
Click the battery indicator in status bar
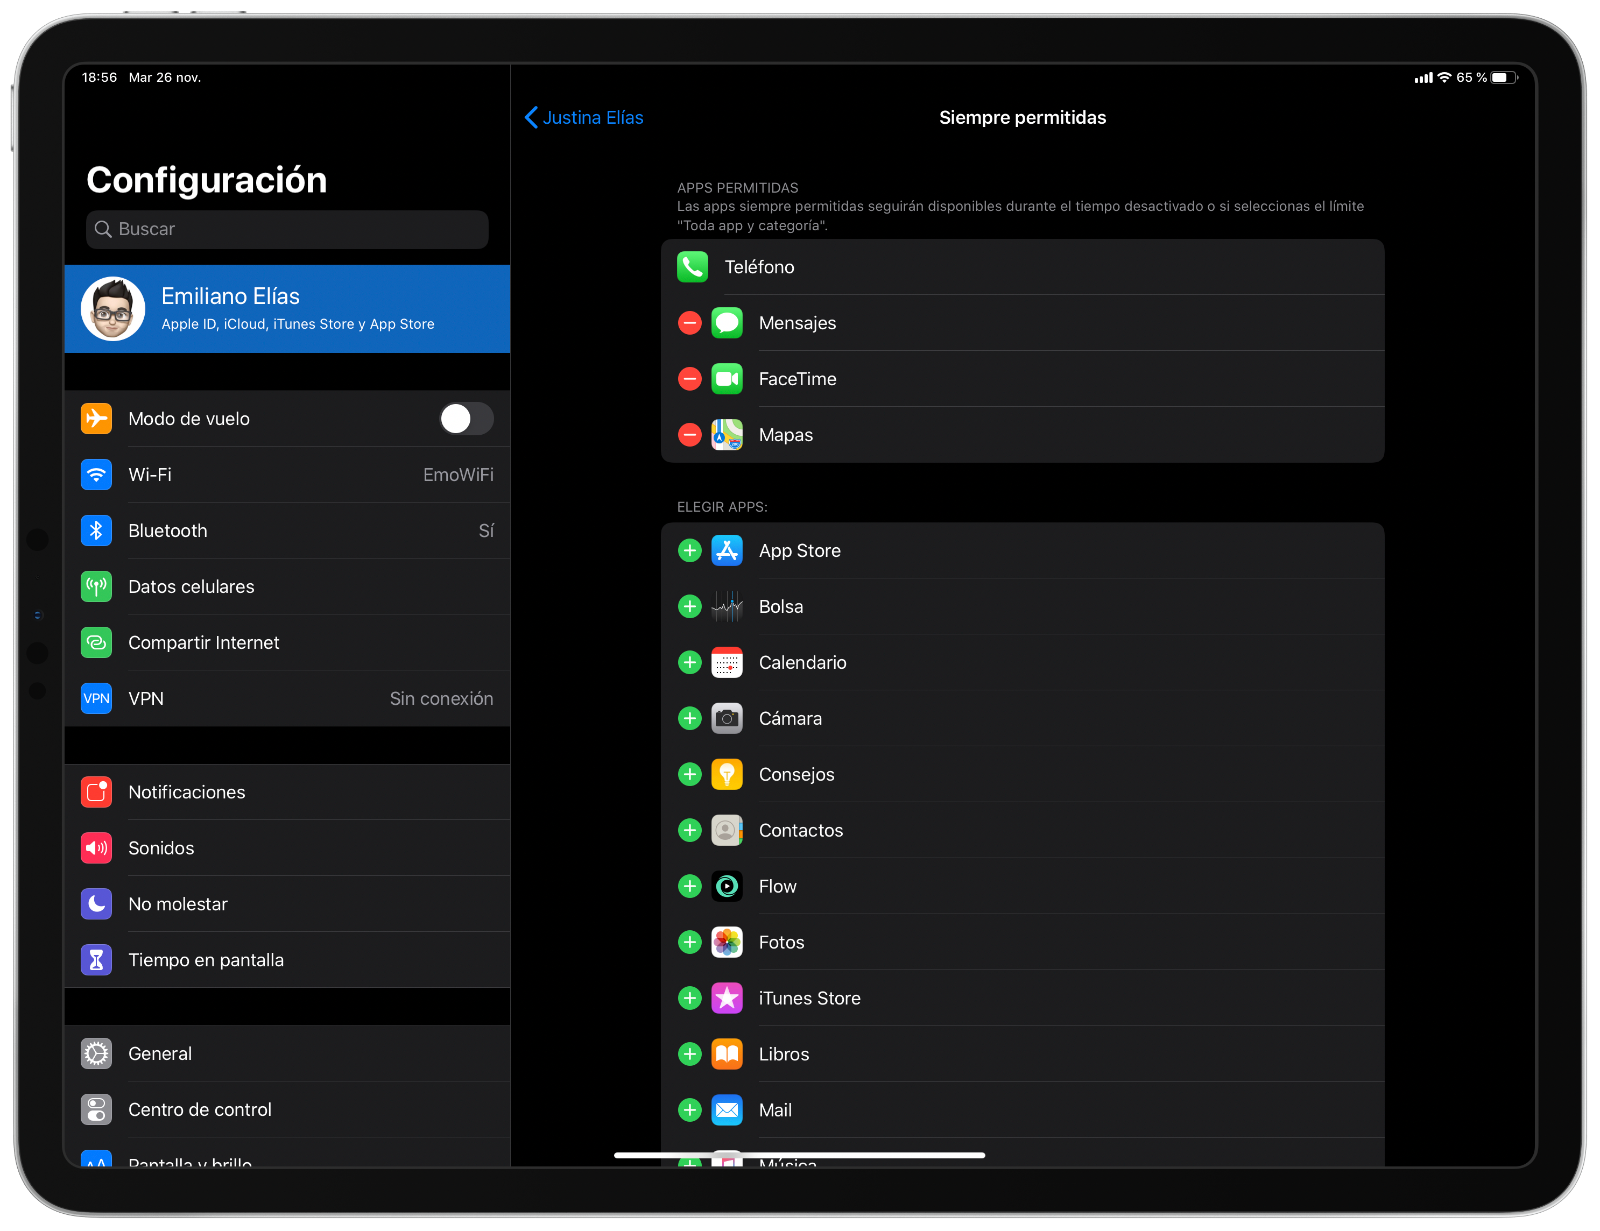[1505, 78]
